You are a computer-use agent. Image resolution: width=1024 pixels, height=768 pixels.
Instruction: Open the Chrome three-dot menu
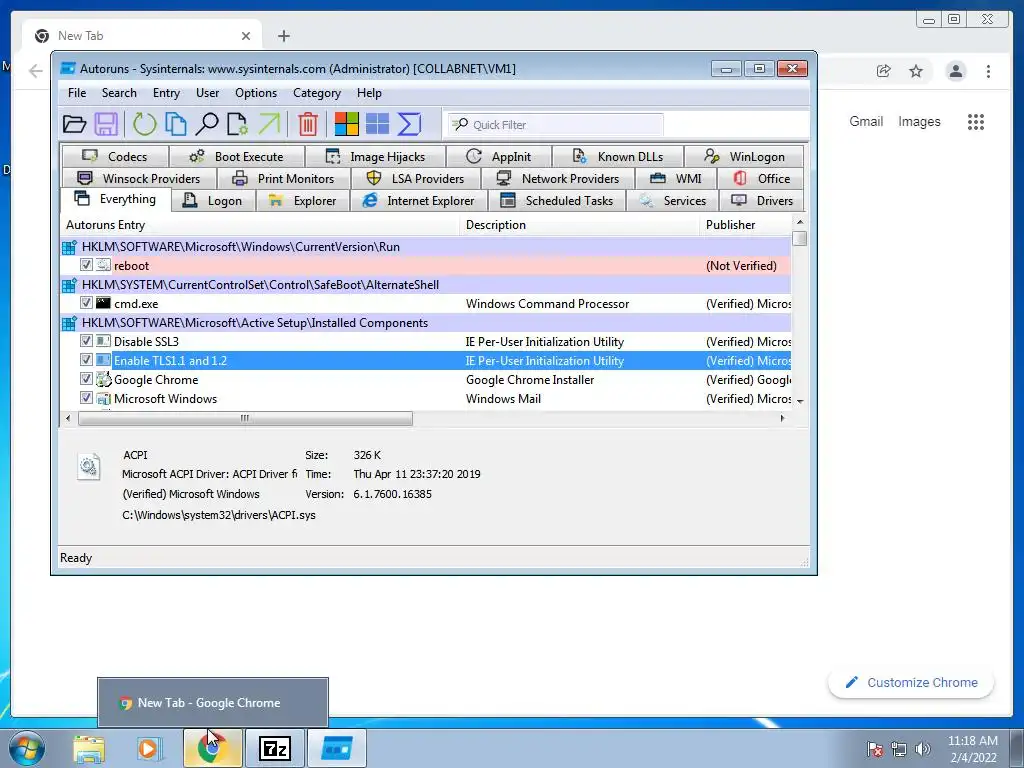[989, 71]
